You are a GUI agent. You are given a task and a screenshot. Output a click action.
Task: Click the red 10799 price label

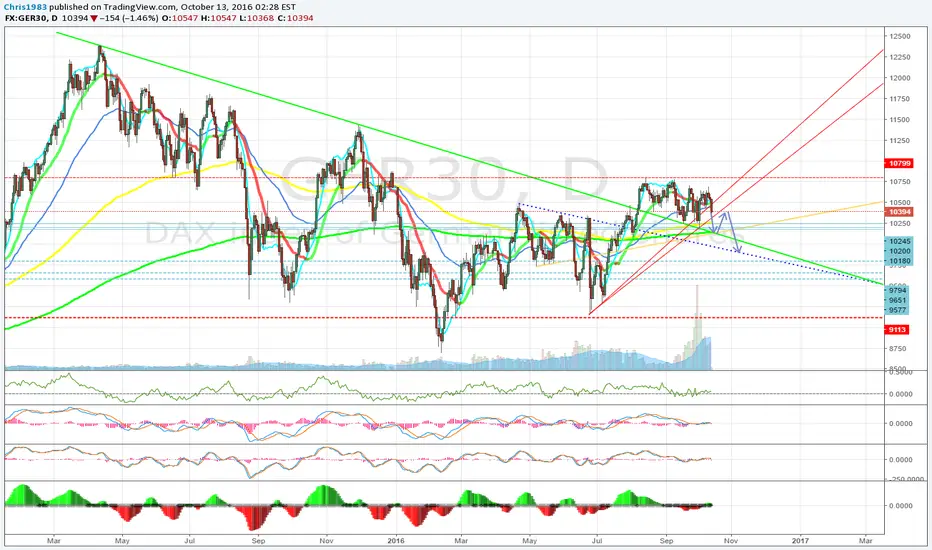899,163
